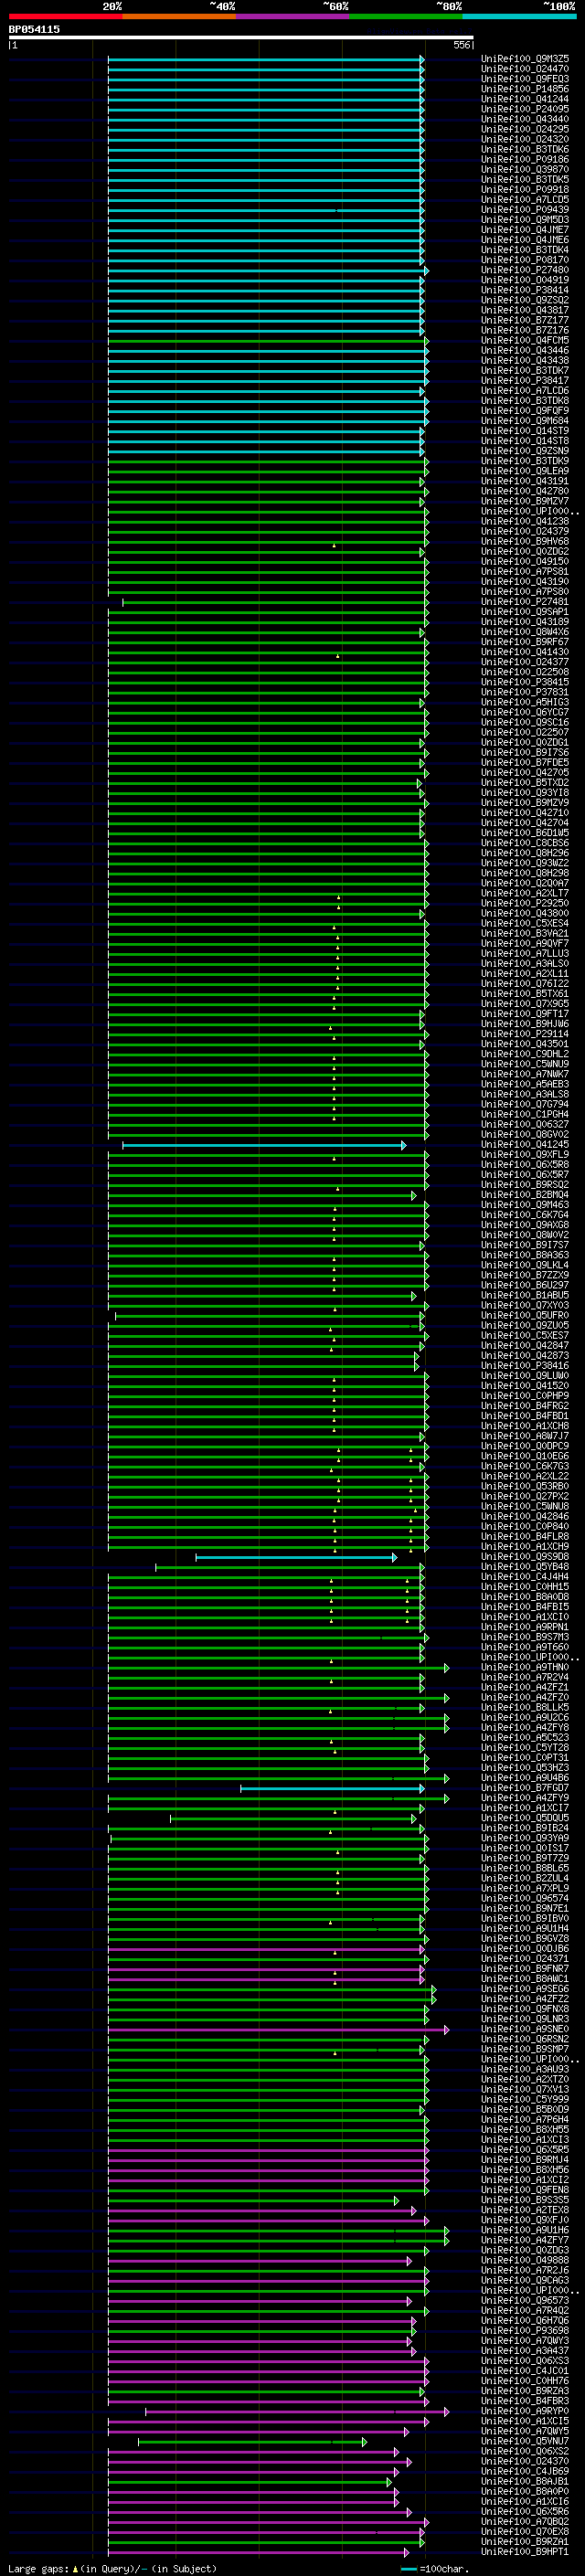Select hit UniRef100_Q41245
This screenshot has width=585, height=2576.
coord(525,1145)
